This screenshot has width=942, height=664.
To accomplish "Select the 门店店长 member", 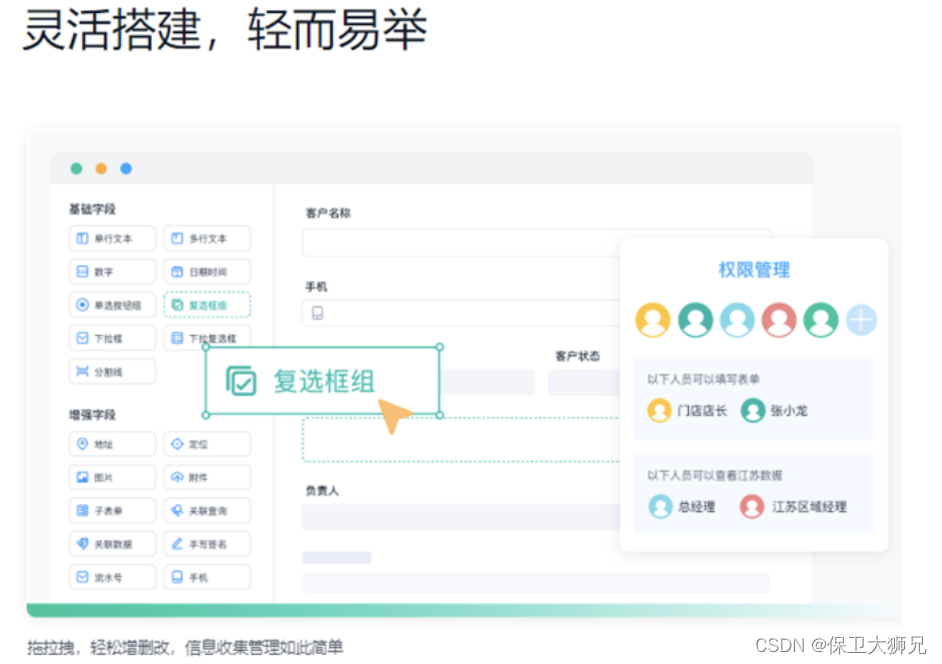I will (687, 410).
